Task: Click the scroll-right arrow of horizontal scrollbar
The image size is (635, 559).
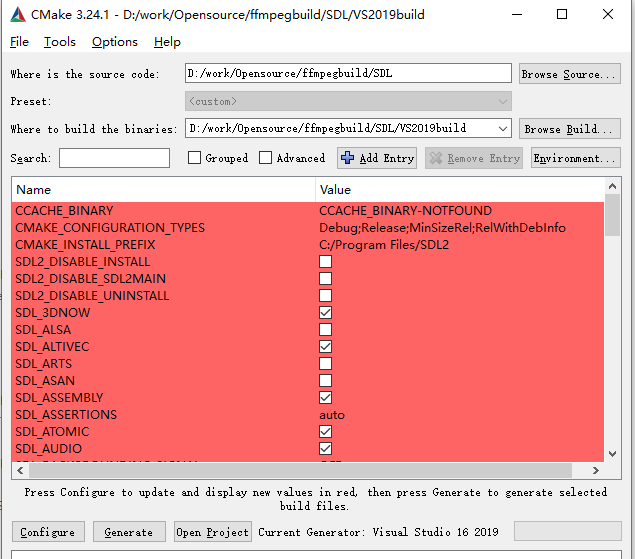Action: pos(597,470)
